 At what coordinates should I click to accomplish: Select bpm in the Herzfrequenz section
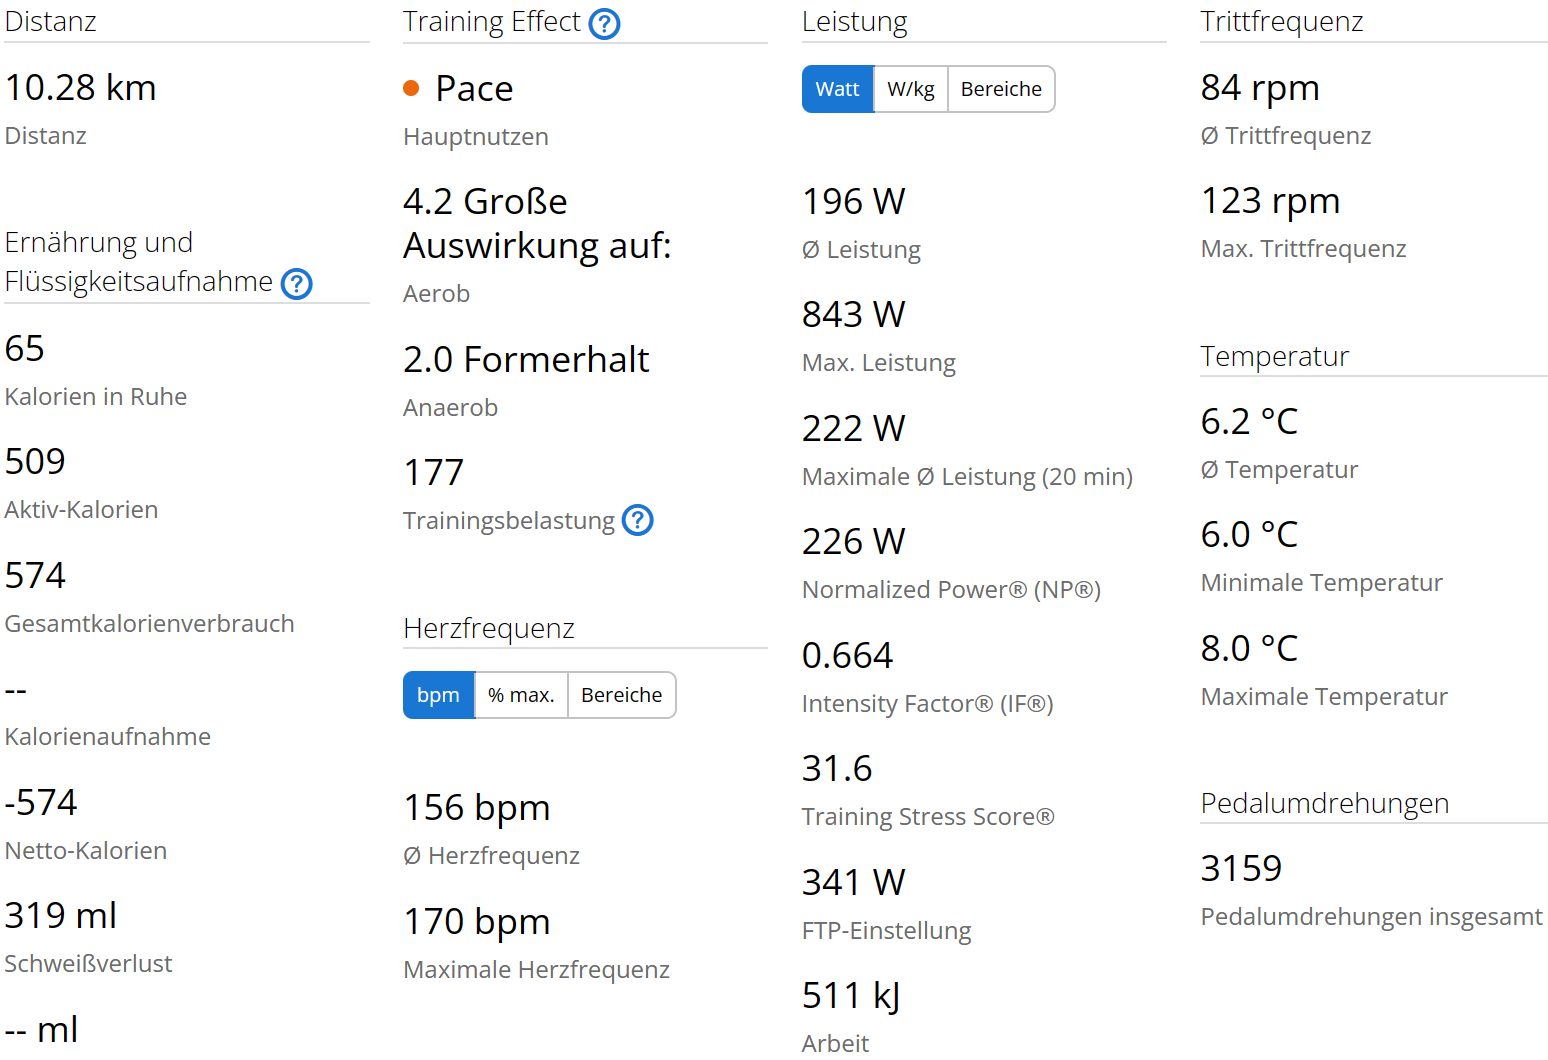(x=438, y=695)
